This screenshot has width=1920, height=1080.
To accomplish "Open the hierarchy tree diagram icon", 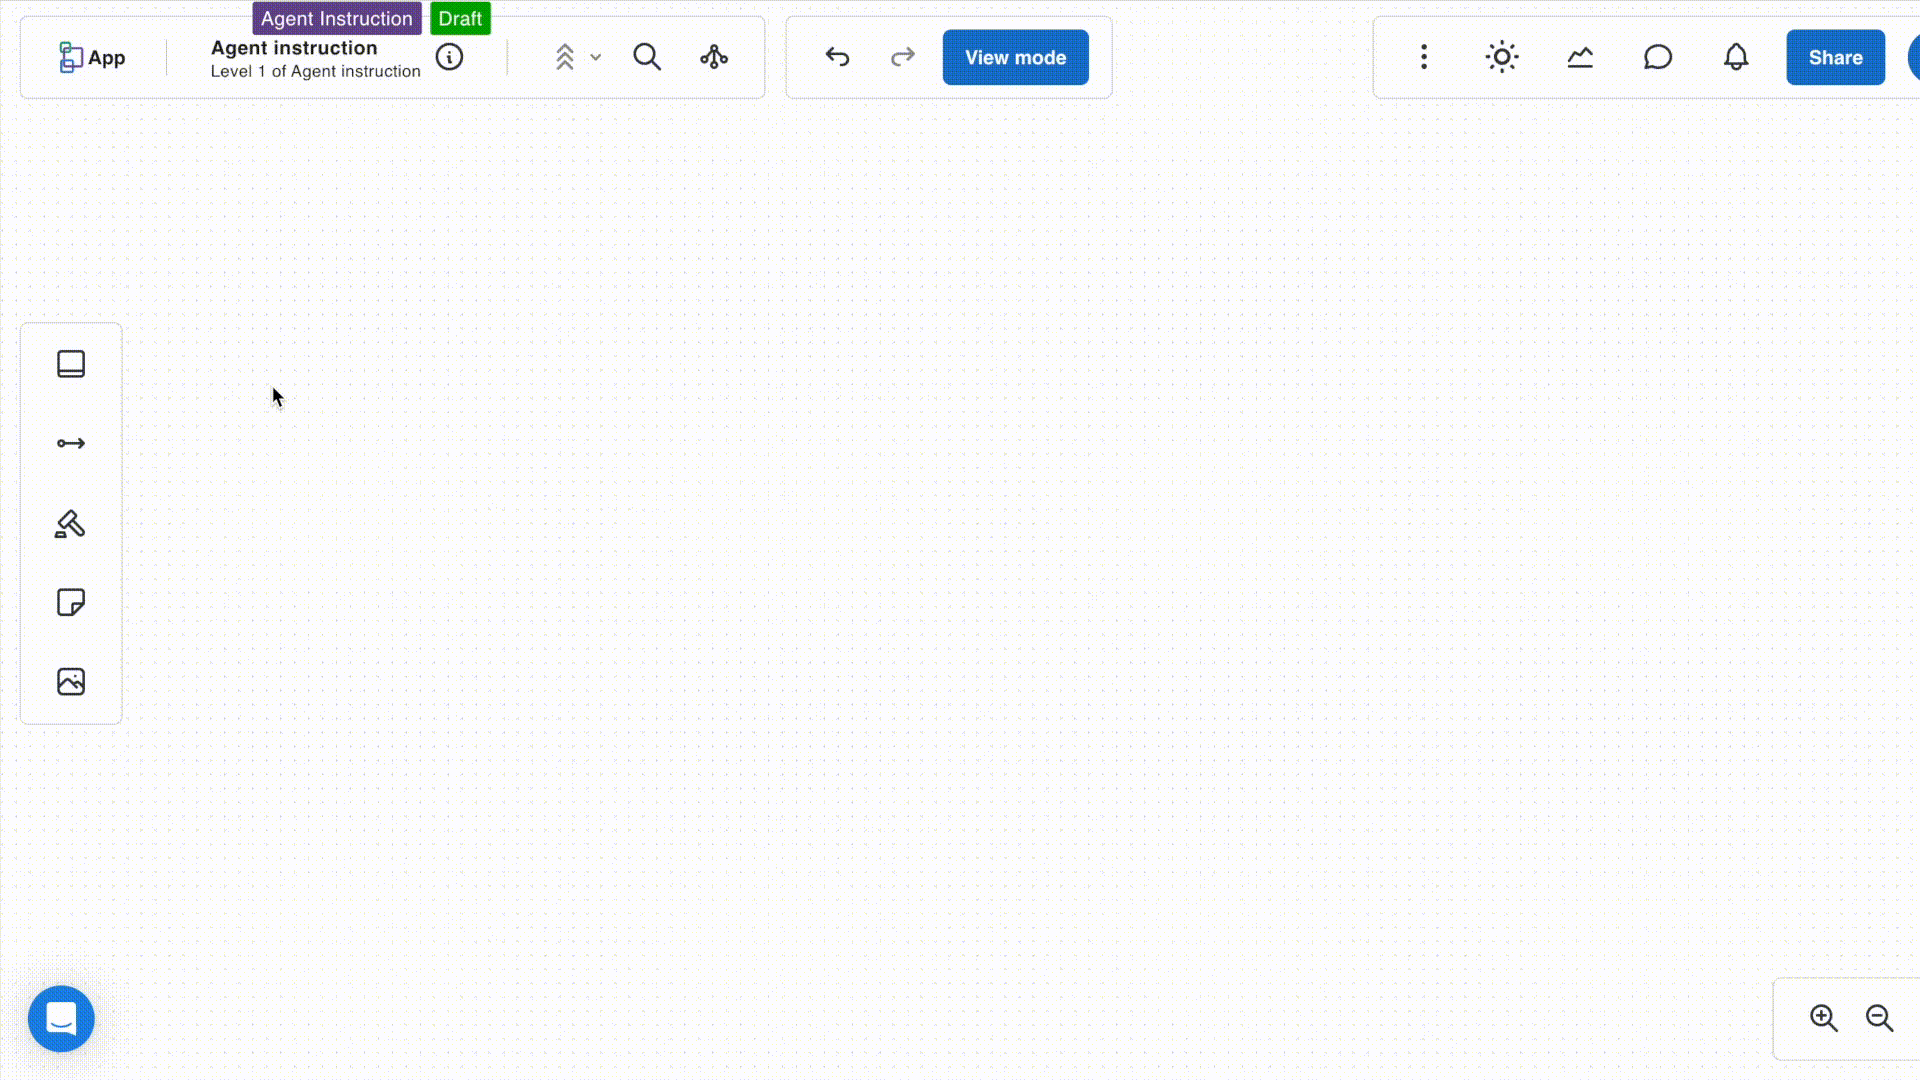I will (x=714, y=57).
